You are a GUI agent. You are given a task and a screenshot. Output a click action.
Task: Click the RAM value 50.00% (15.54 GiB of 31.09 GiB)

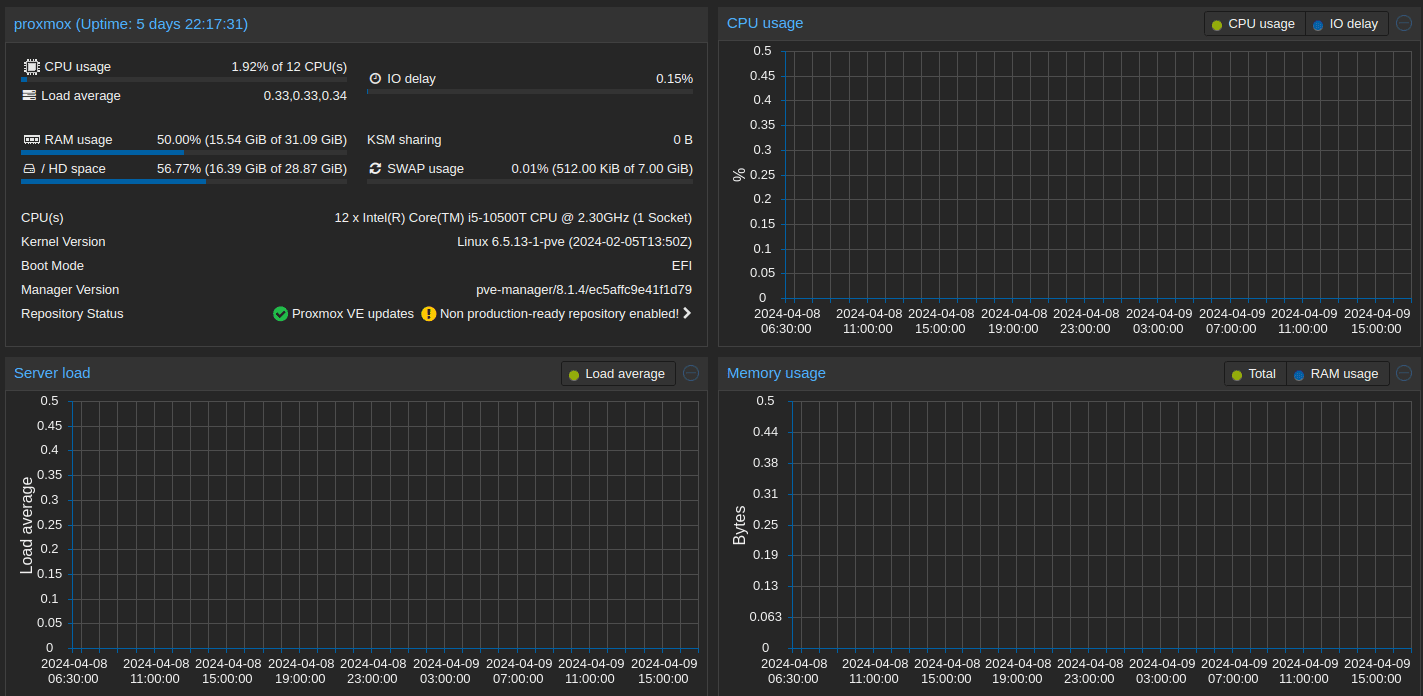252,140
